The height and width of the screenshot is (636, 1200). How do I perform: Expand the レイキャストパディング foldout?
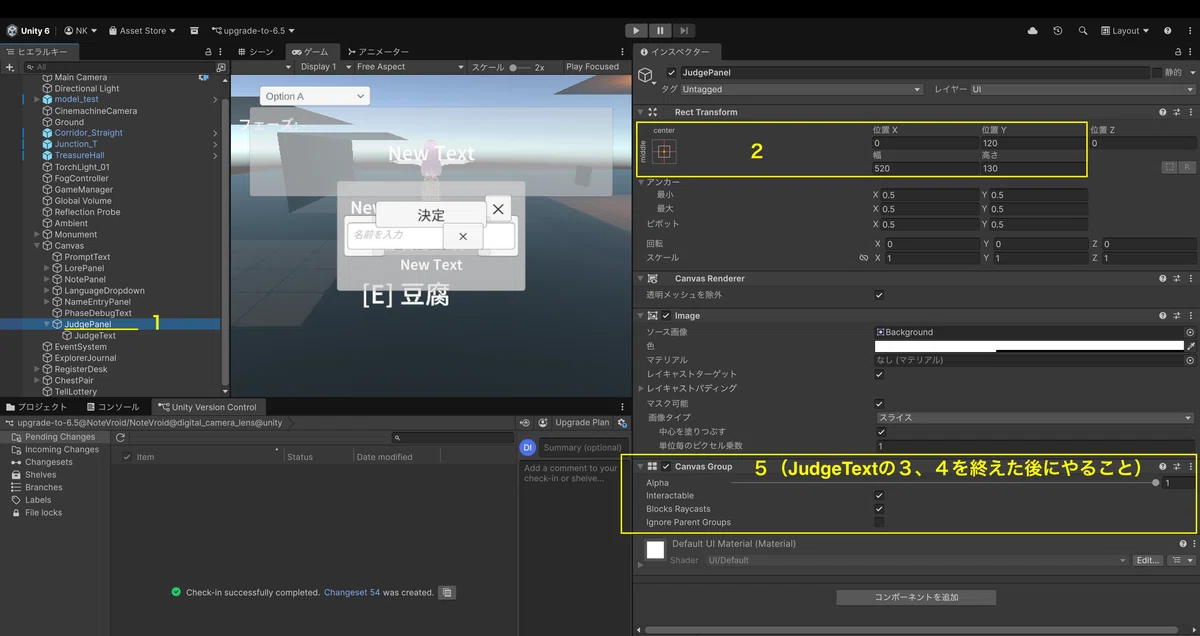642,388
